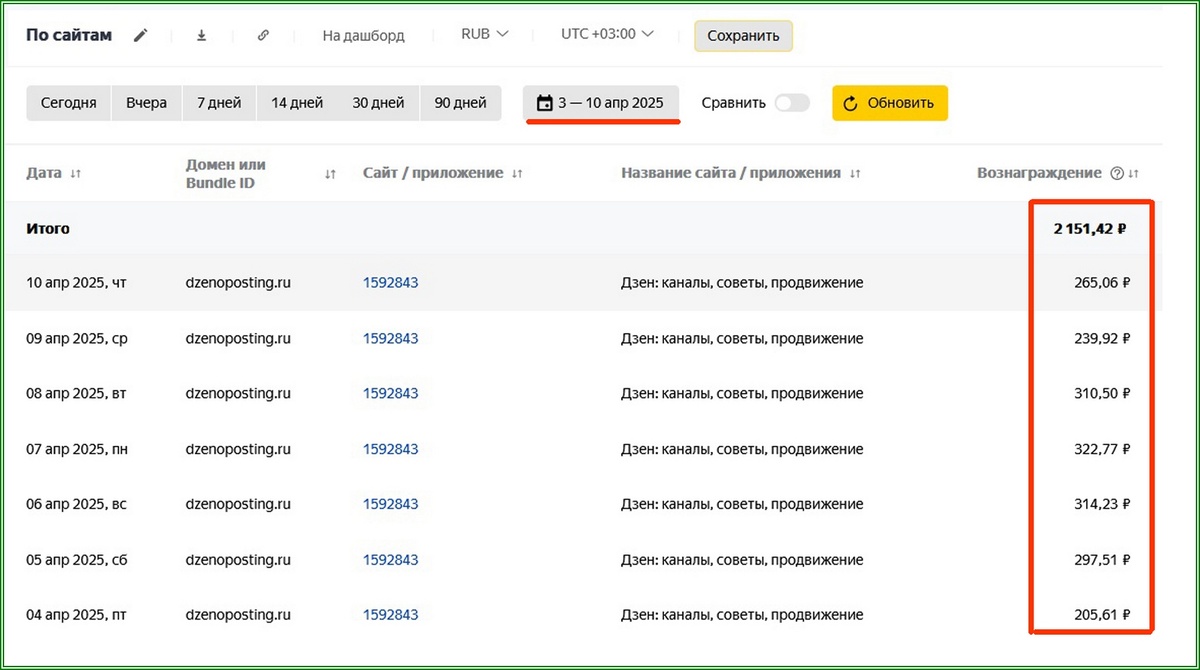1200x670 pixels.
Task: Click the date cell 08 апр 2025, вт
Action: 77,393
